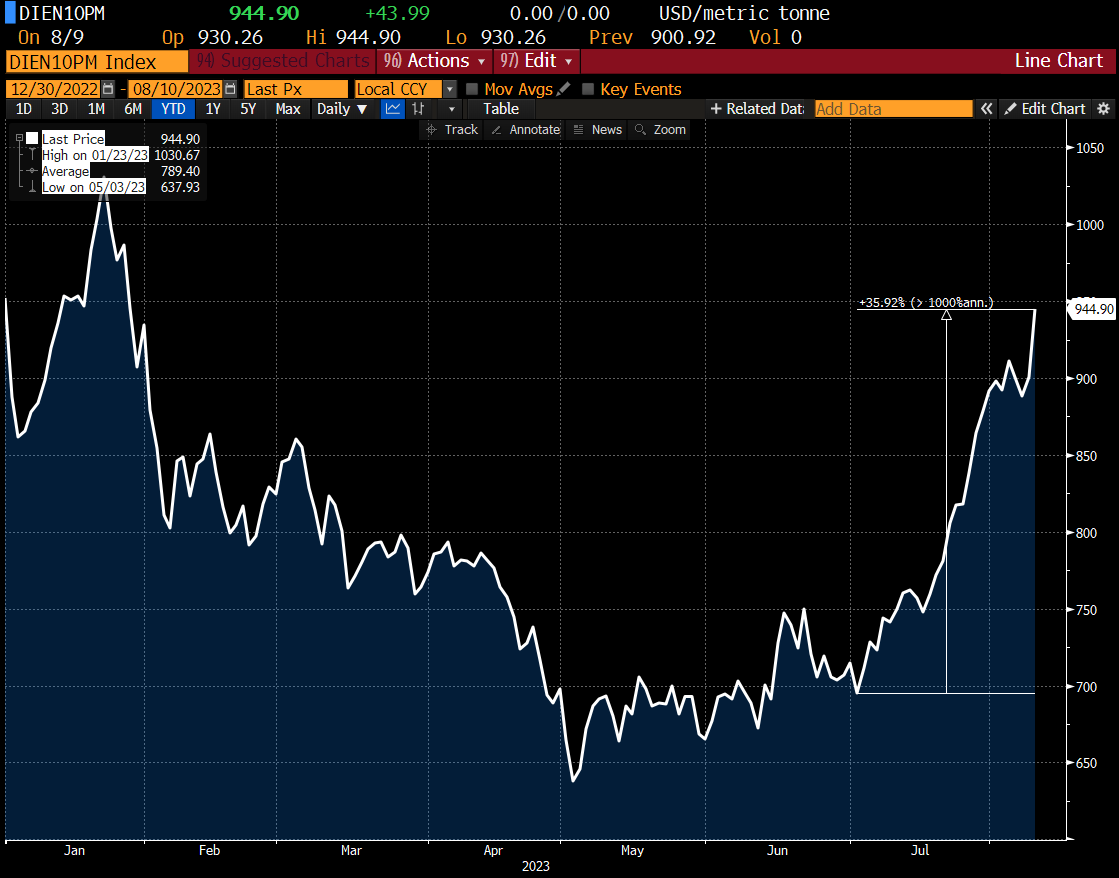The width and height of the screenshot is (1119, 878).
Task: Edit moving averages with pencil icon
Action: click(x=564, y=89)
